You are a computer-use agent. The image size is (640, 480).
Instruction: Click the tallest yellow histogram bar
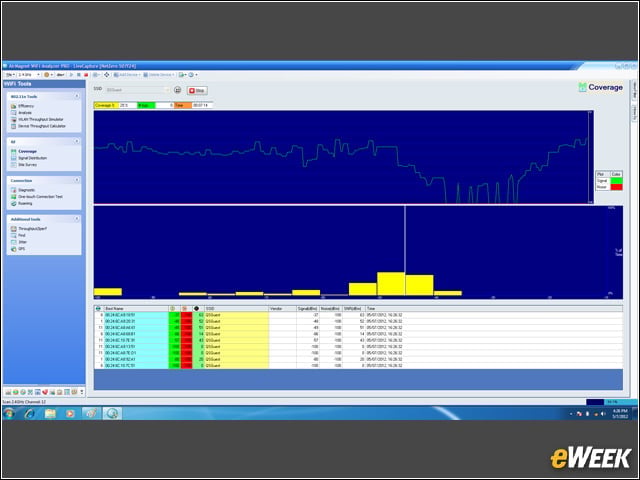point(391,284)
